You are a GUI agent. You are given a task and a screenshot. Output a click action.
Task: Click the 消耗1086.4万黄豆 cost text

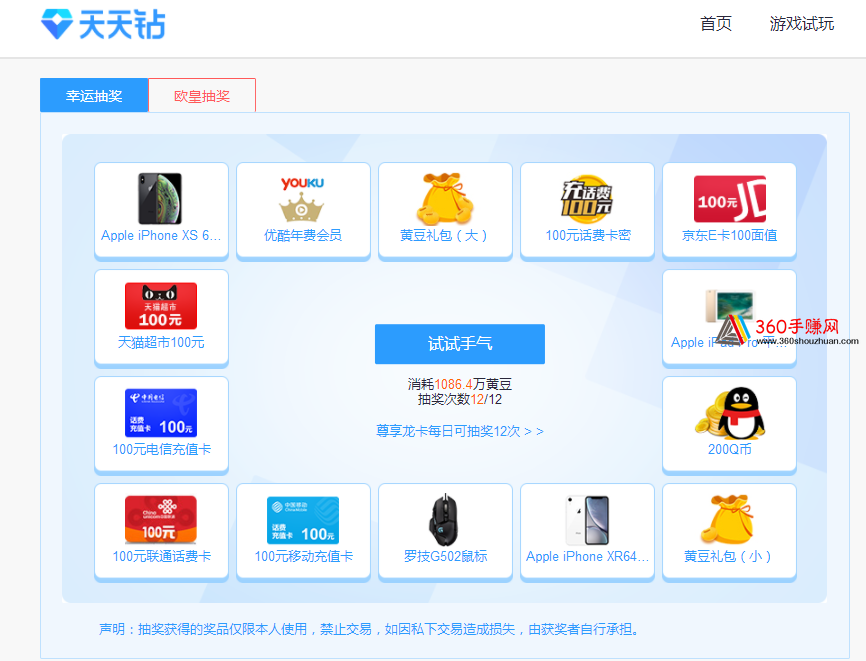460,384
